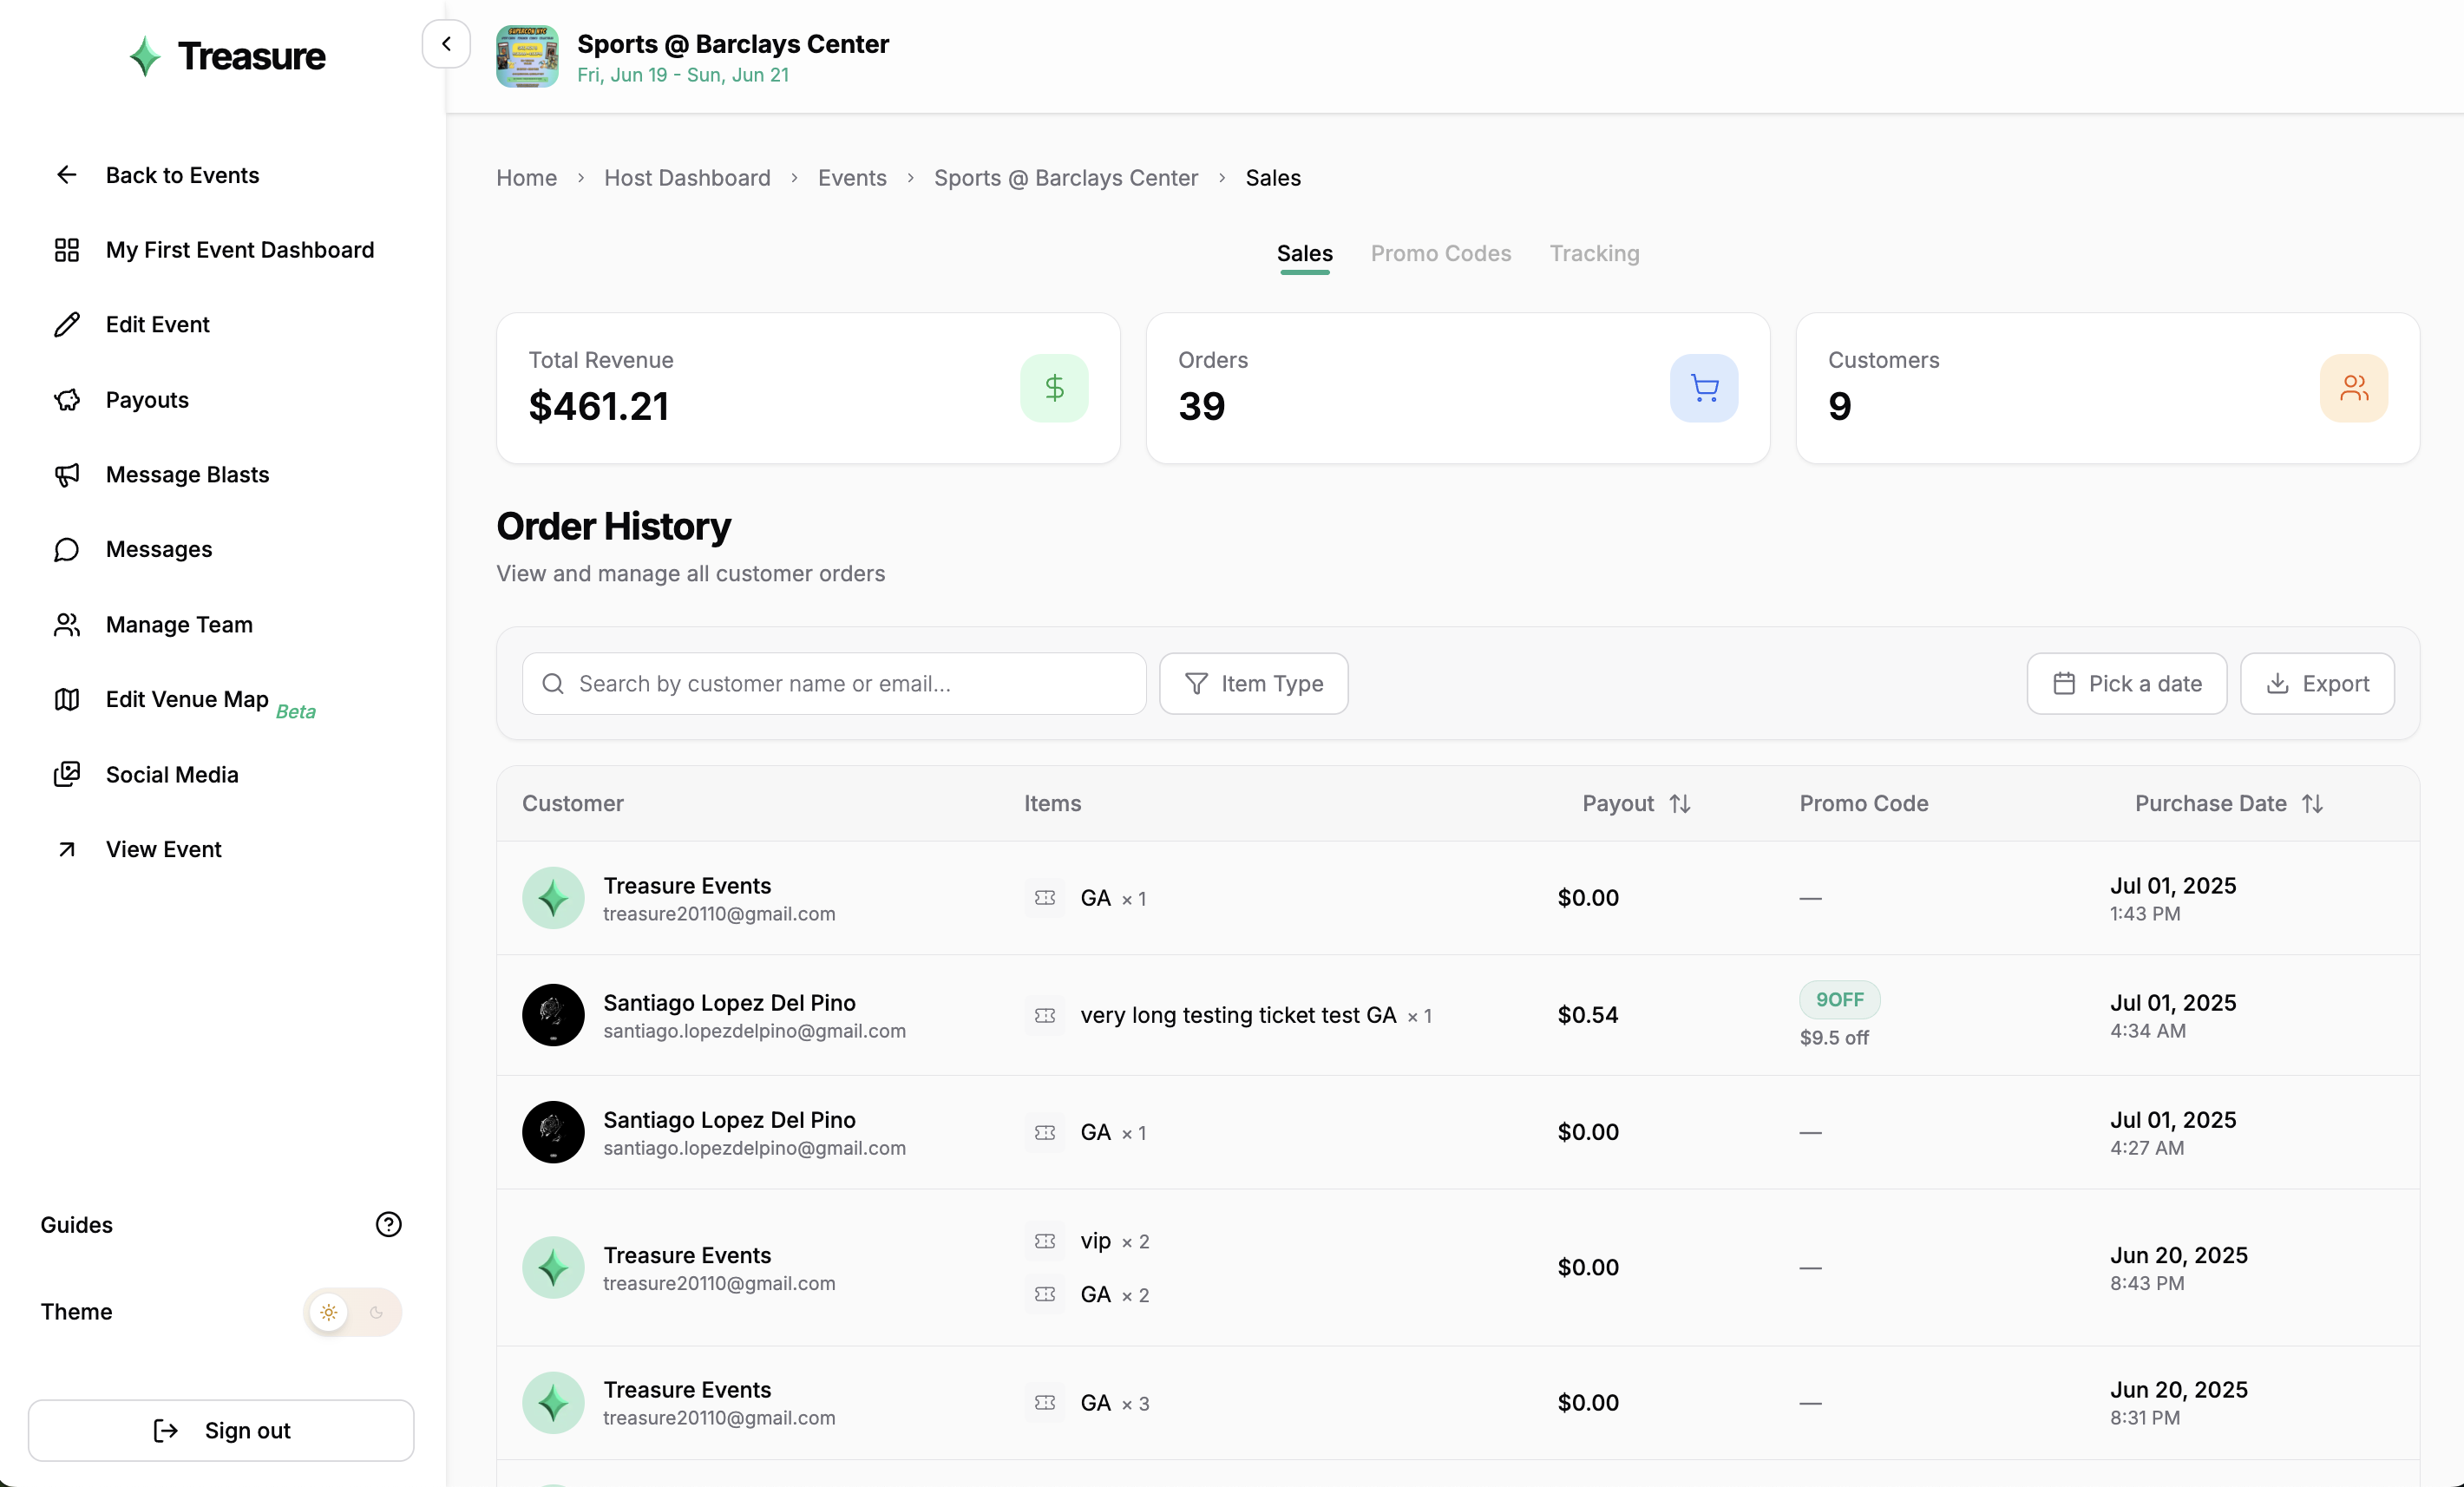
Task: Switch to the Promo Codes tab
Action: tap(1440, 254)
